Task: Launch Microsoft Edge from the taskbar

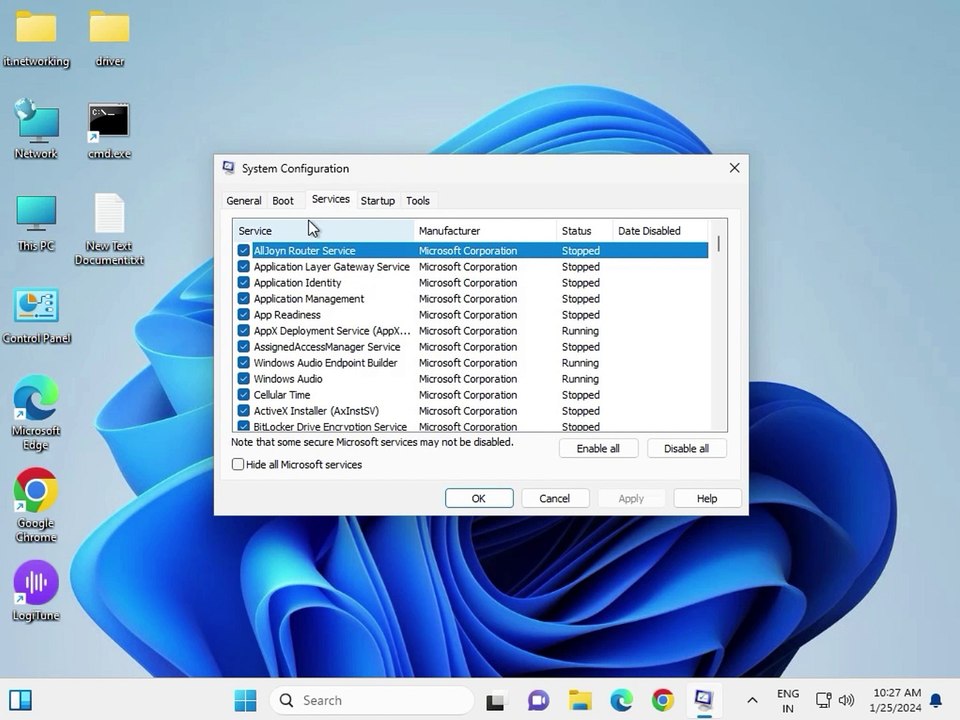Action: pos(621,700)
